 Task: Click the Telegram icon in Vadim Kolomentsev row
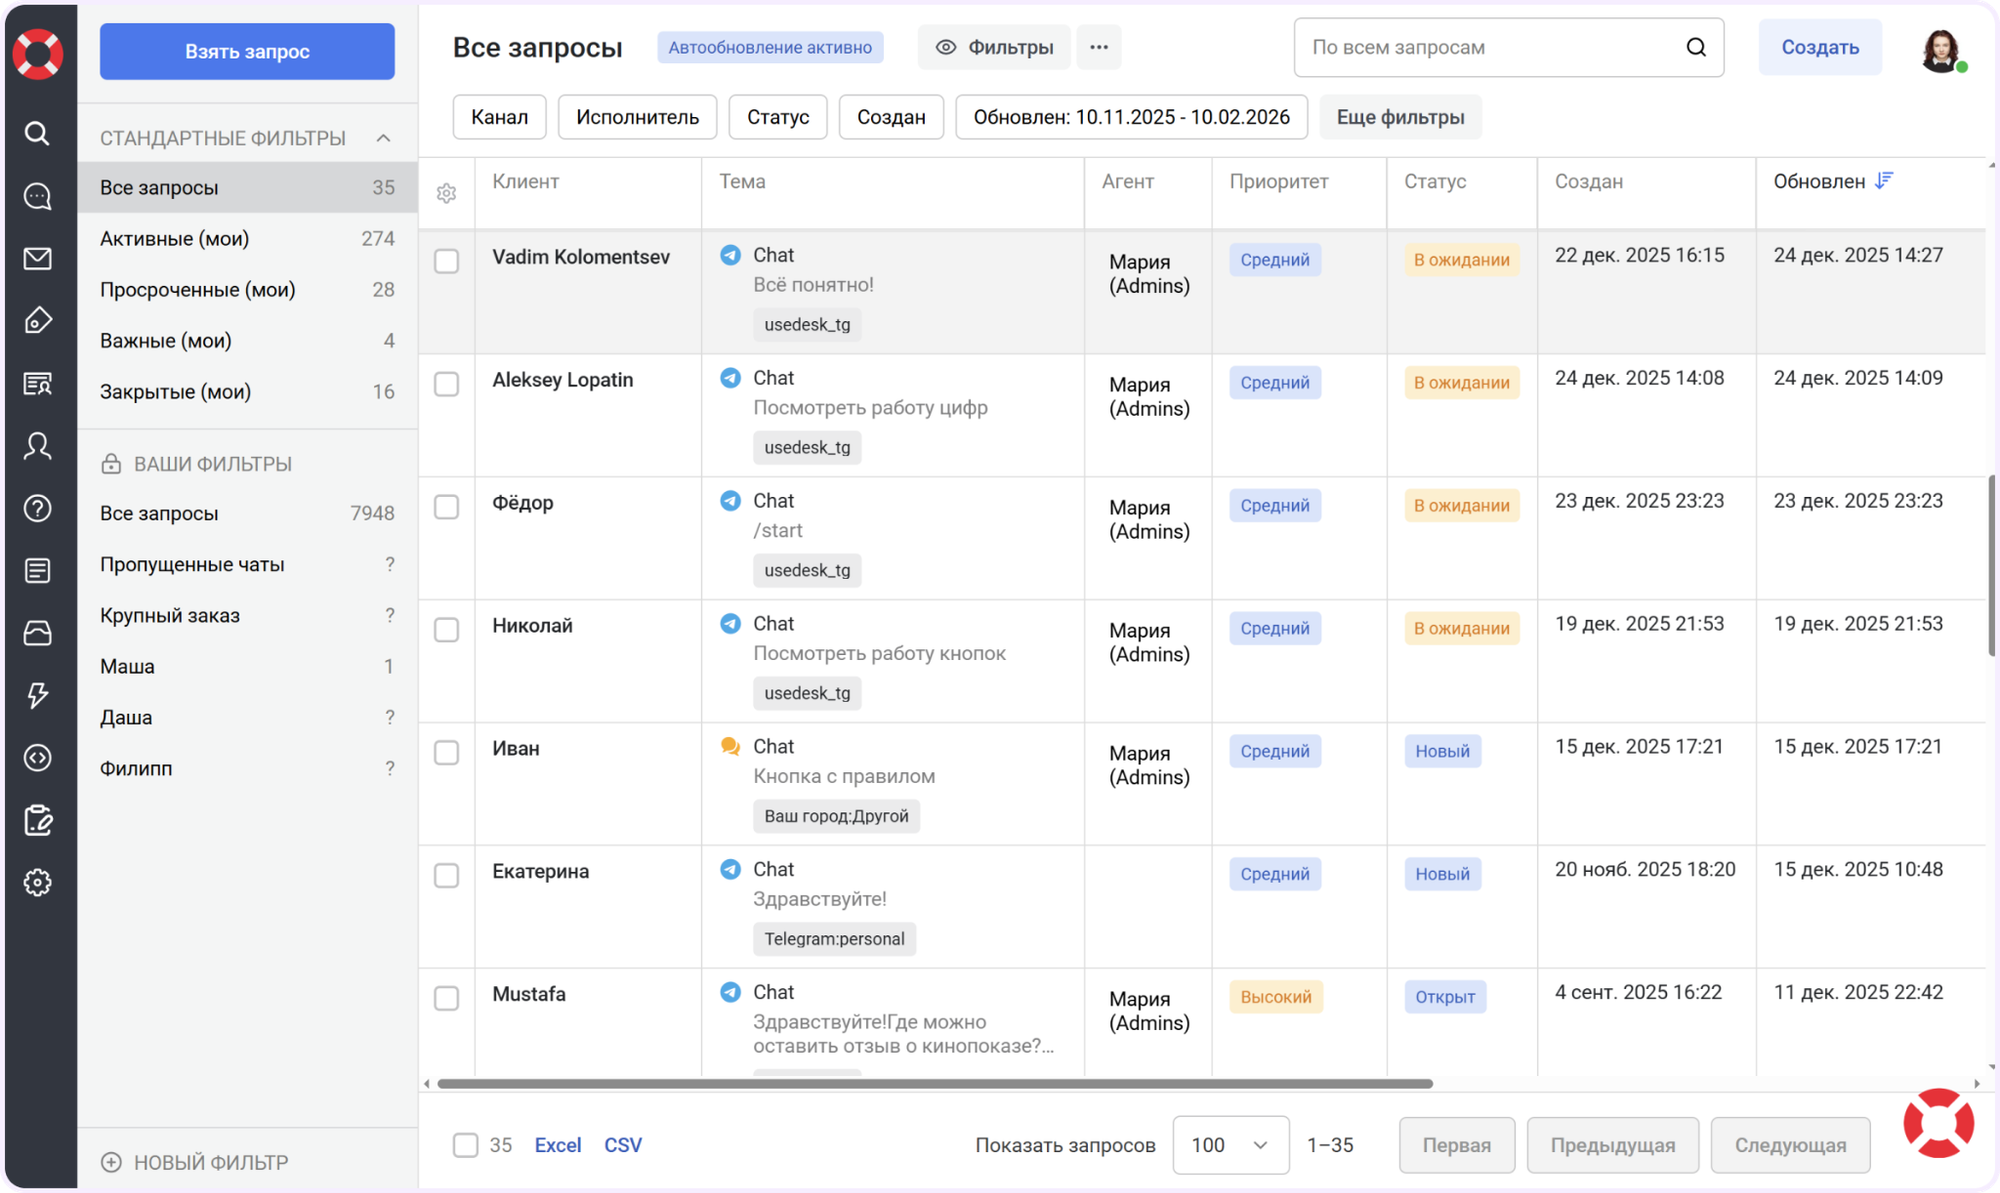tap(731, 255)
